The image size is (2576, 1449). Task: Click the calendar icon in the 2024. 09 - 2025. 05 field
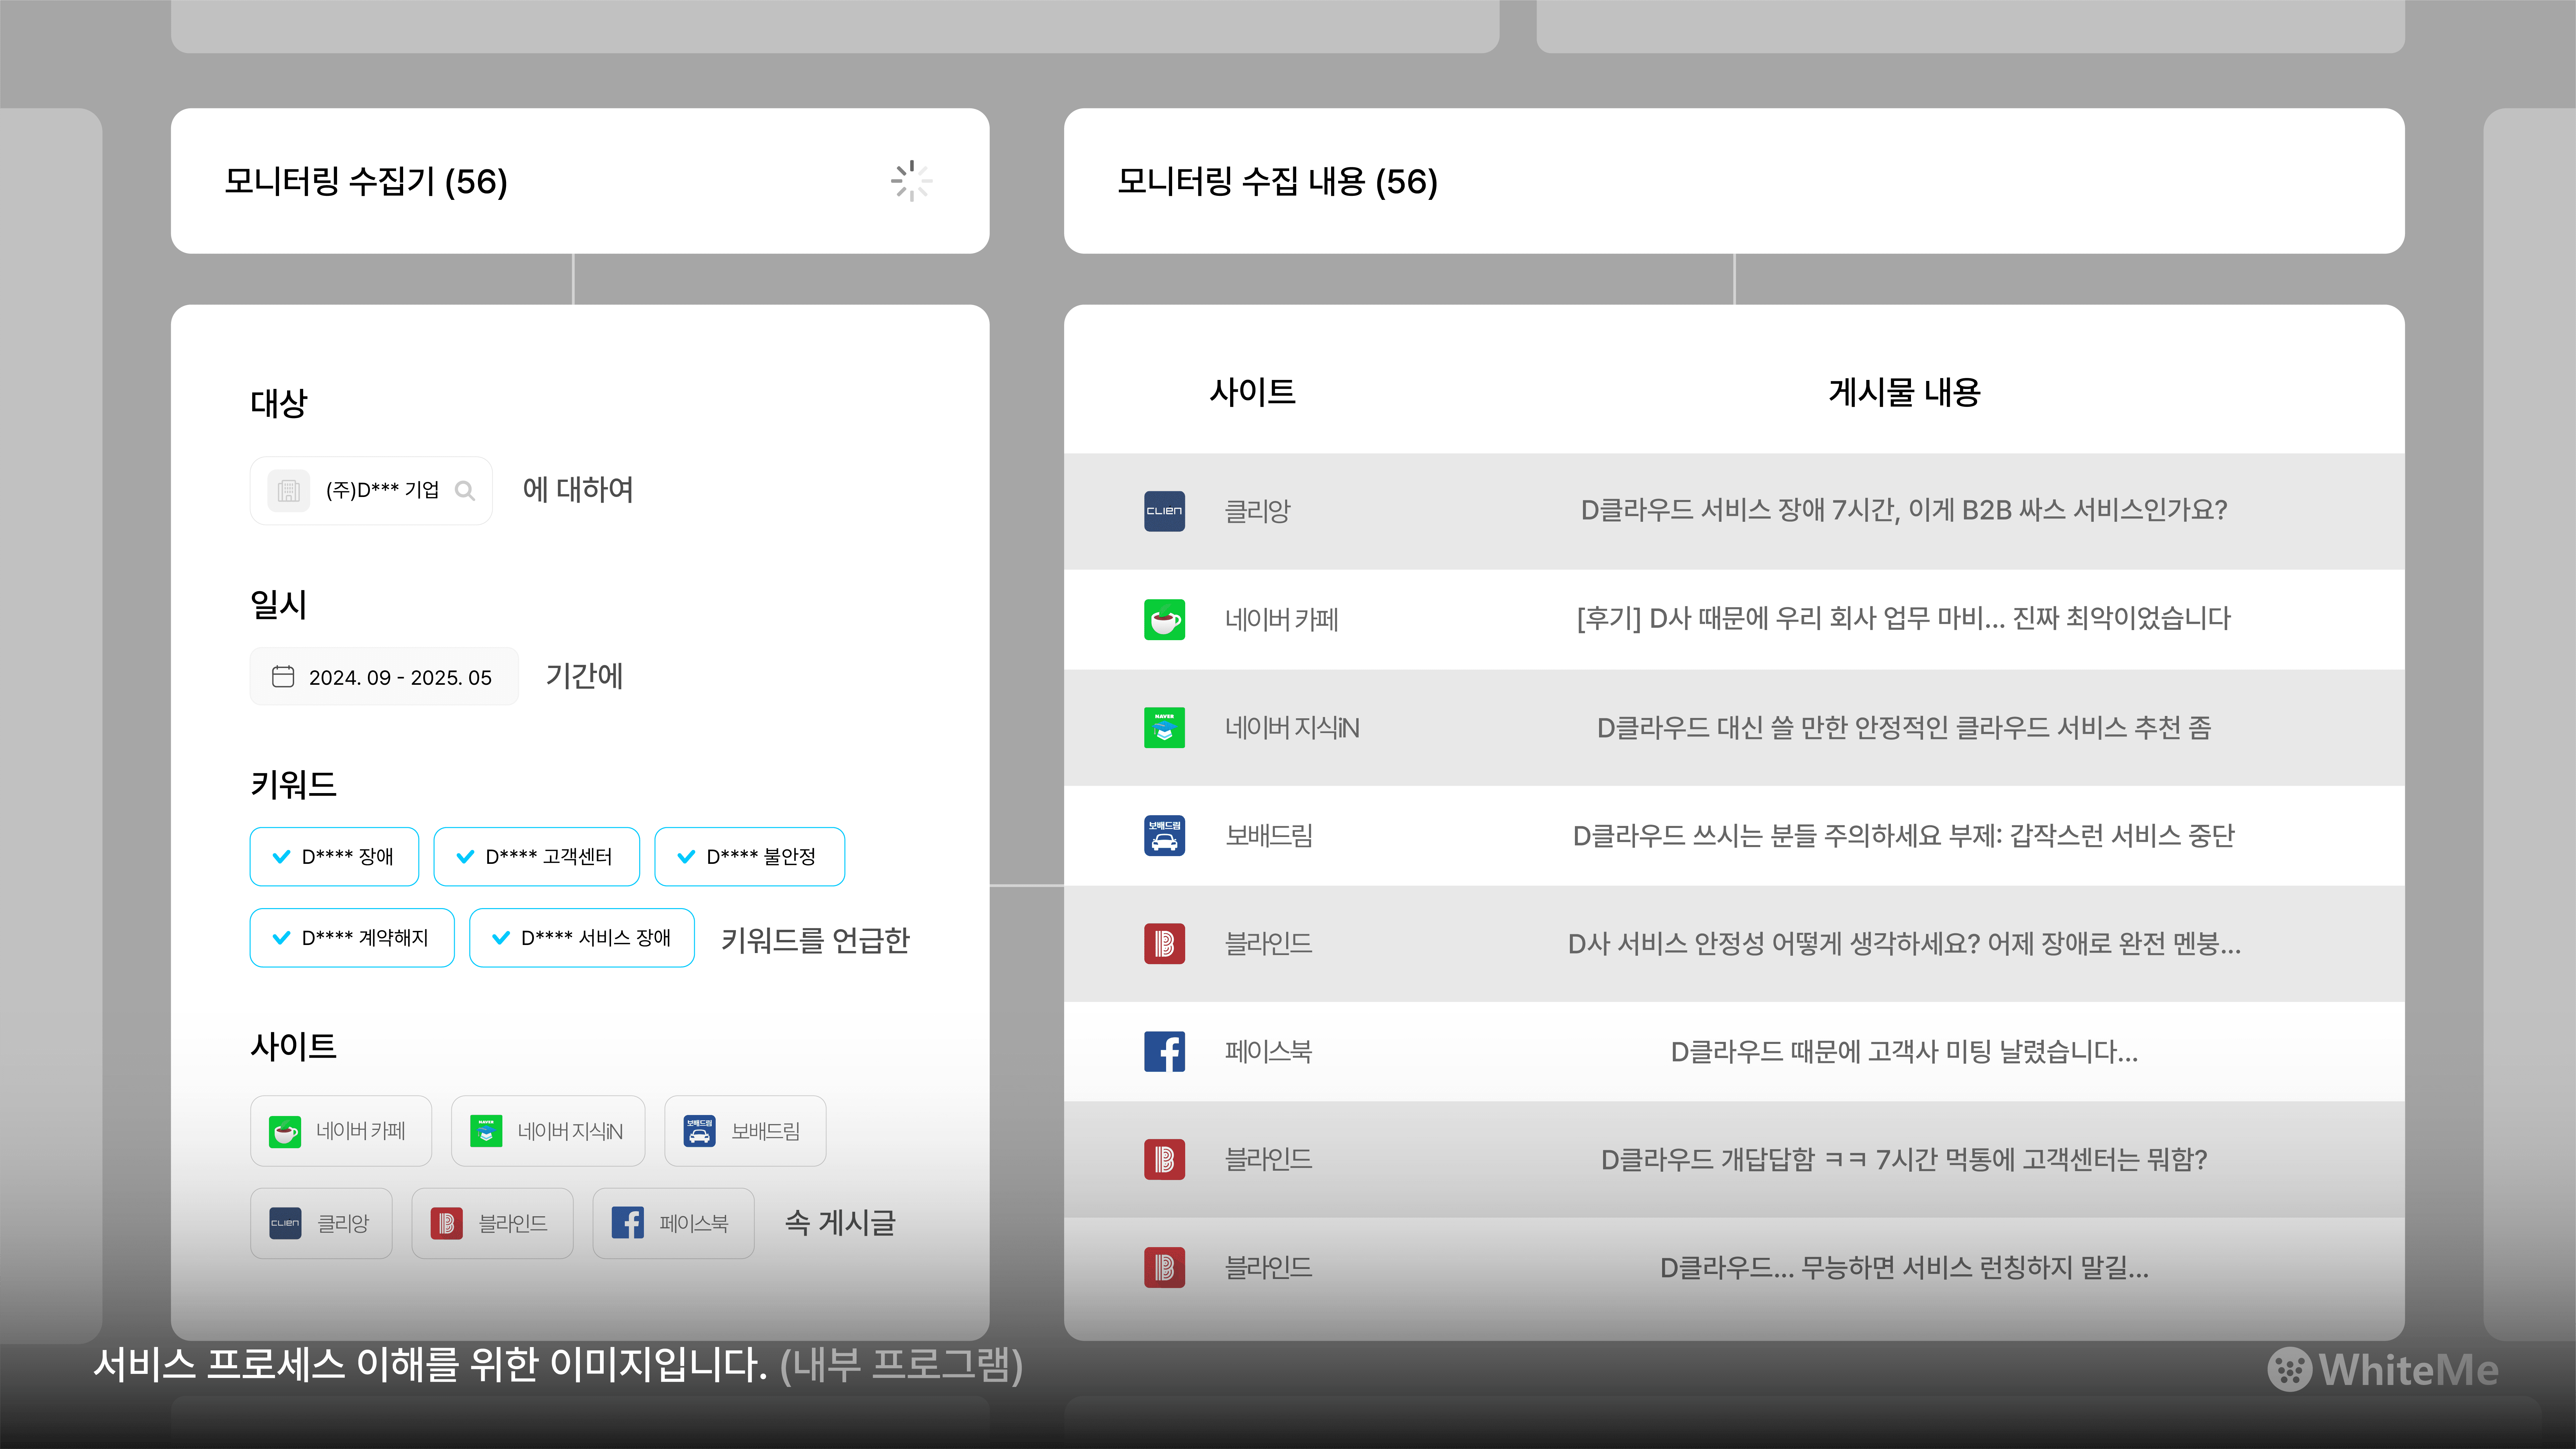pos(283,677)
